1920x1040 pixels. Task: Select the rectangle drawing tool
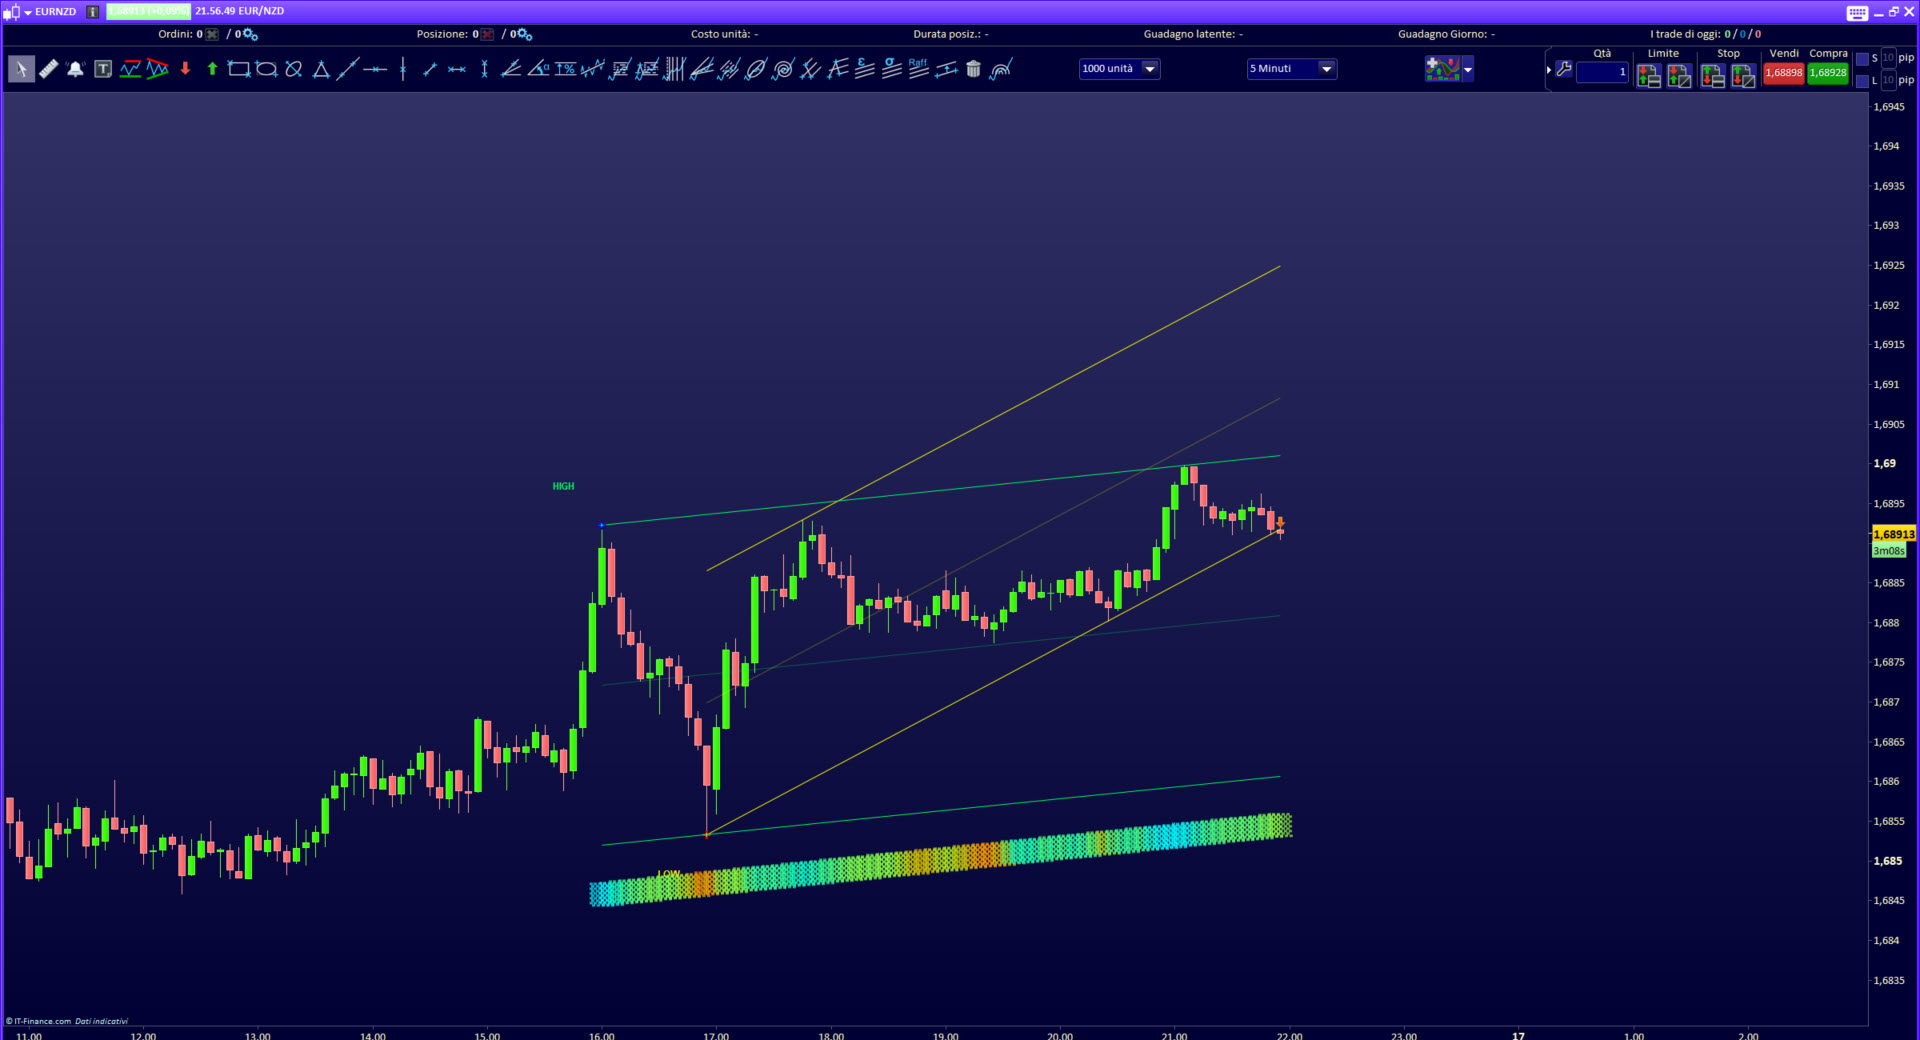click(x=239, y=69)
